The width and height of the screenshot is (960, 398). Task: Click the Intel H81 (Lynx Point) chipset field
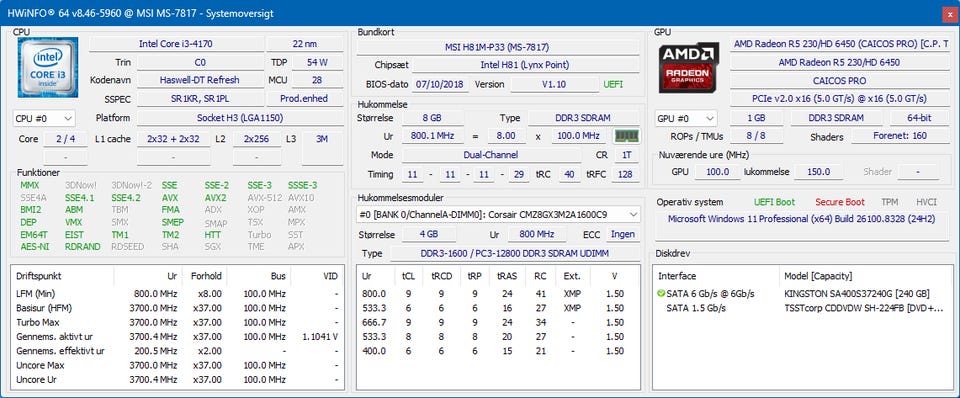525,65
